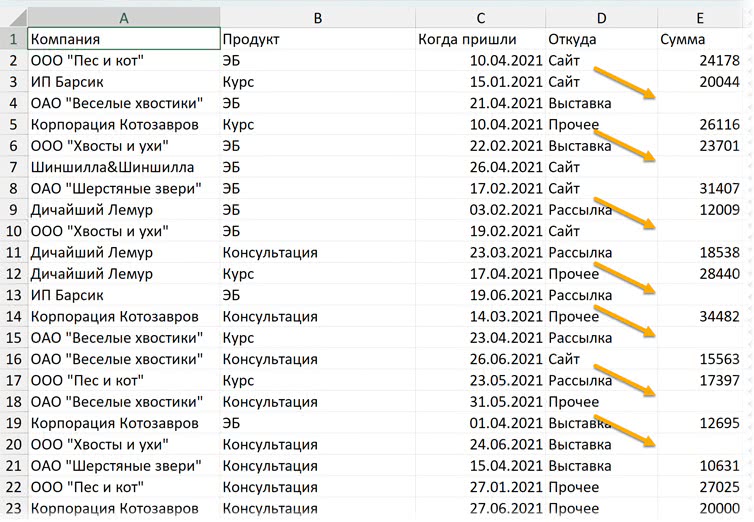The image size is (754, 522).
Task: Select 'Дичайший Лемур' in row 9
Action: pyautogui.click(x=124, y=210)
